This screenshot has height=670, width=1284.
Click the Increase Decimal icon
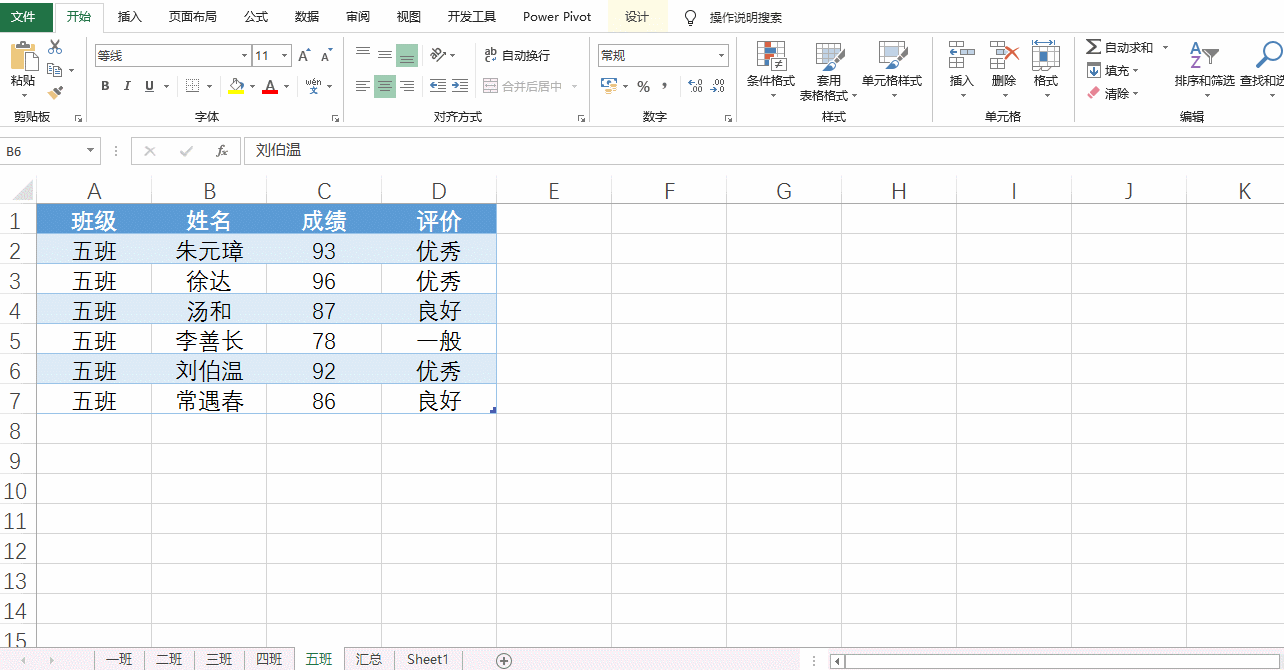click(x=693, y=87)
